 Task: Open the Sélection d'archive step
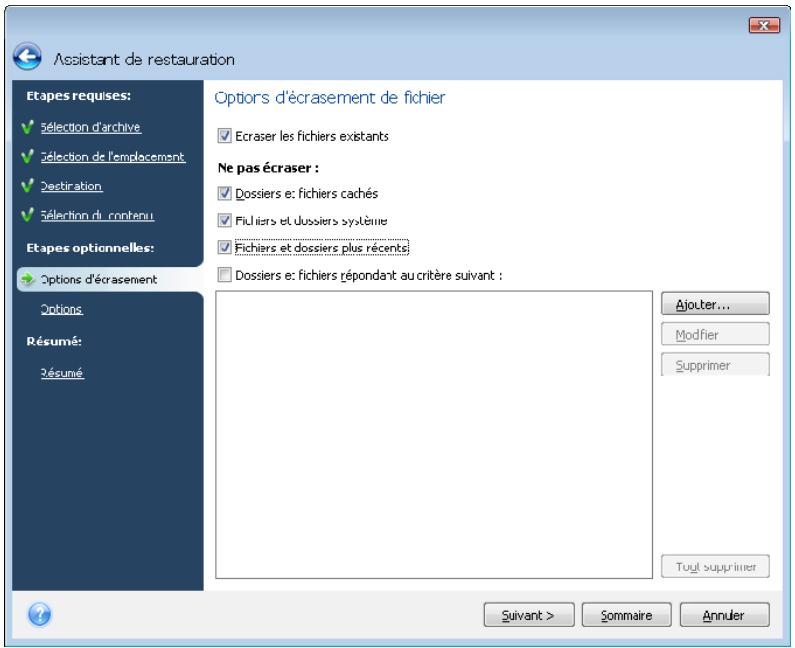[x=91, y=127]
